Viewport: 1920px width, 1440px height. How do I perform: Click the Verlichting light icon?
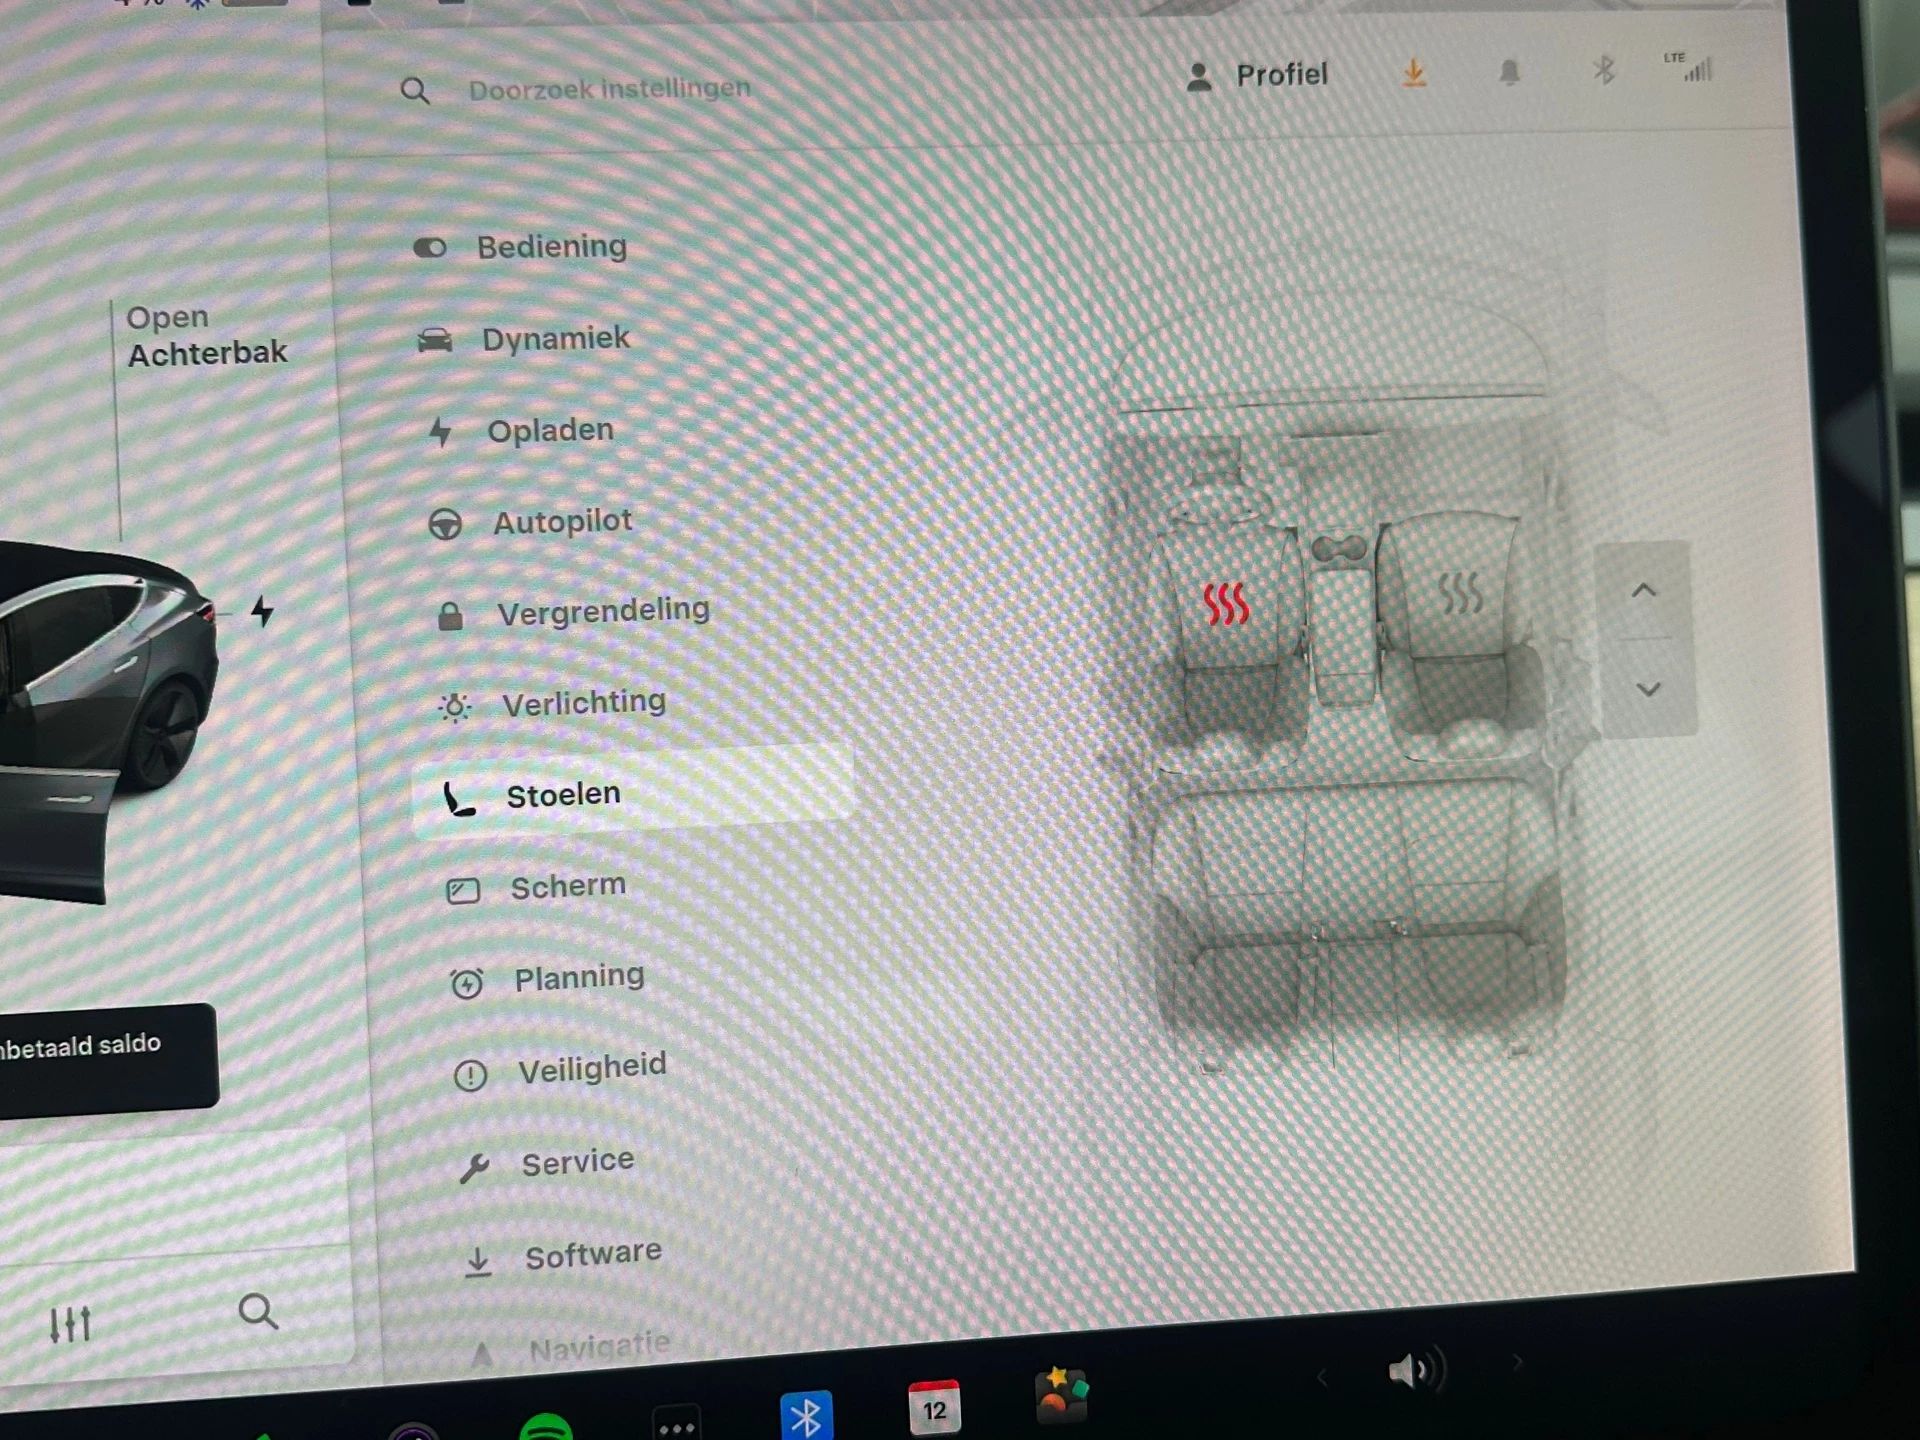[x=456, y=703]
